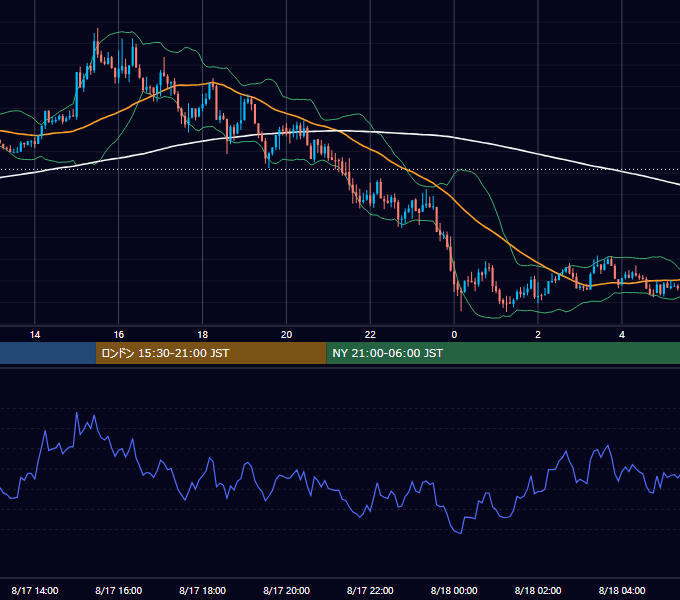
Task: Click the 18 hour axis label
Action: (203, 335)
